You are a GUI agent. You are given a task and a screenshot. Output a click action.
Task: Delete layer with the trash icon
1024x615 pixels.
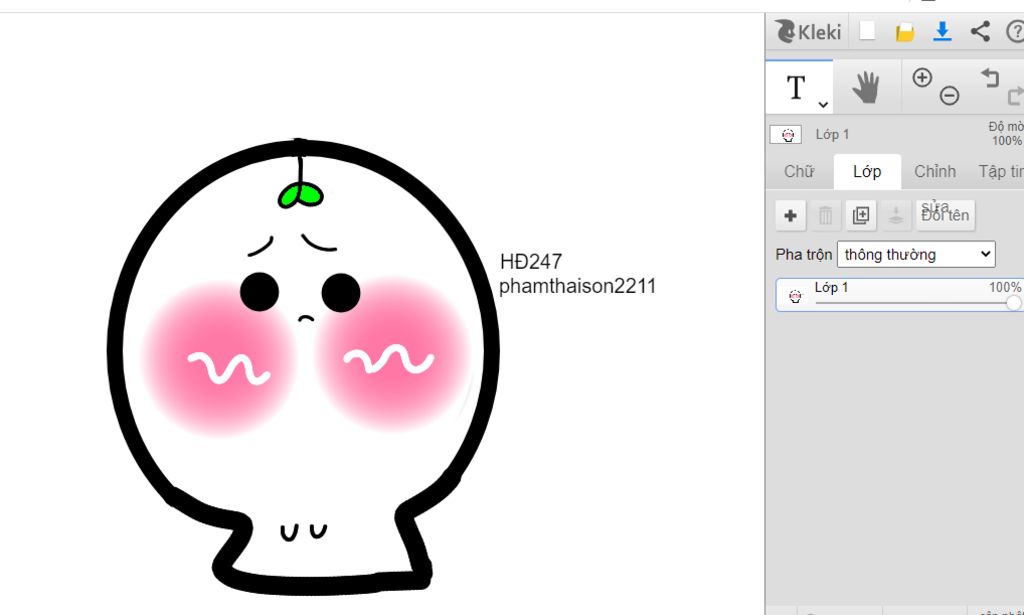[825, 215]
